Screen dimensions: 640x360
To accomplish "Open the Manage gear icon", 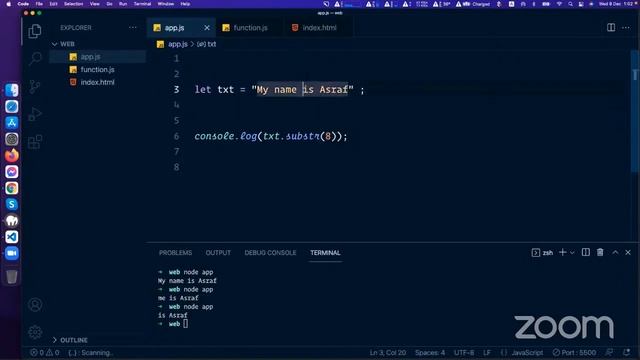I will [35, 332].
